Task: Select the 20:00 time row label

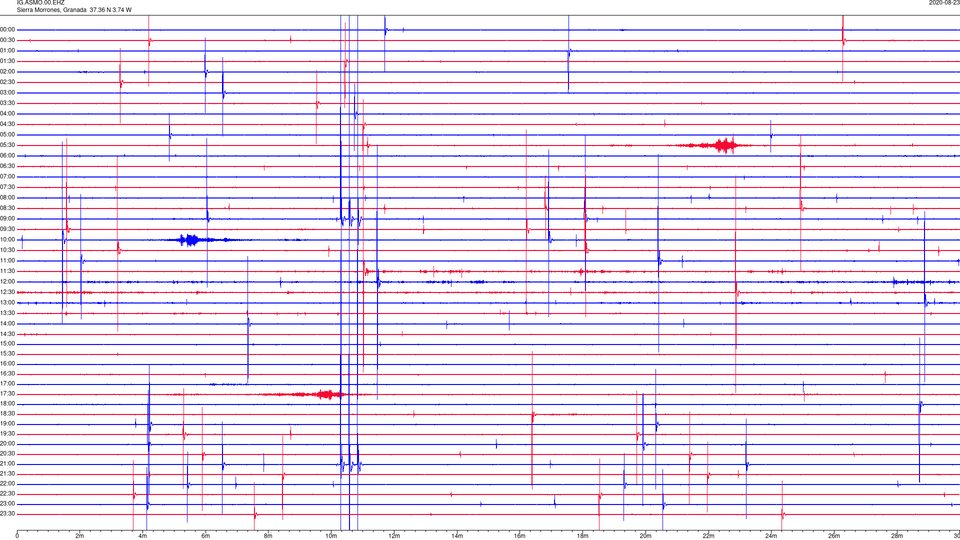Action: tap(8, 444)
